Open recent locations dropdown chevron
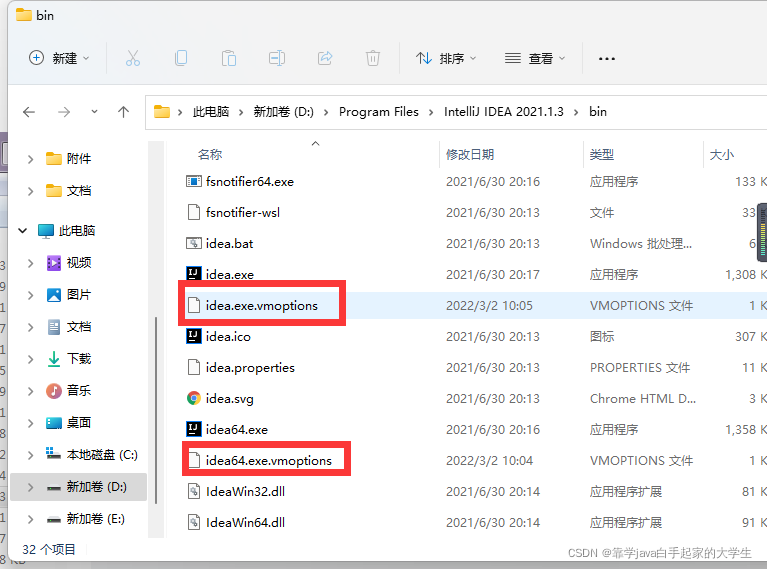 tap(94, 112)
